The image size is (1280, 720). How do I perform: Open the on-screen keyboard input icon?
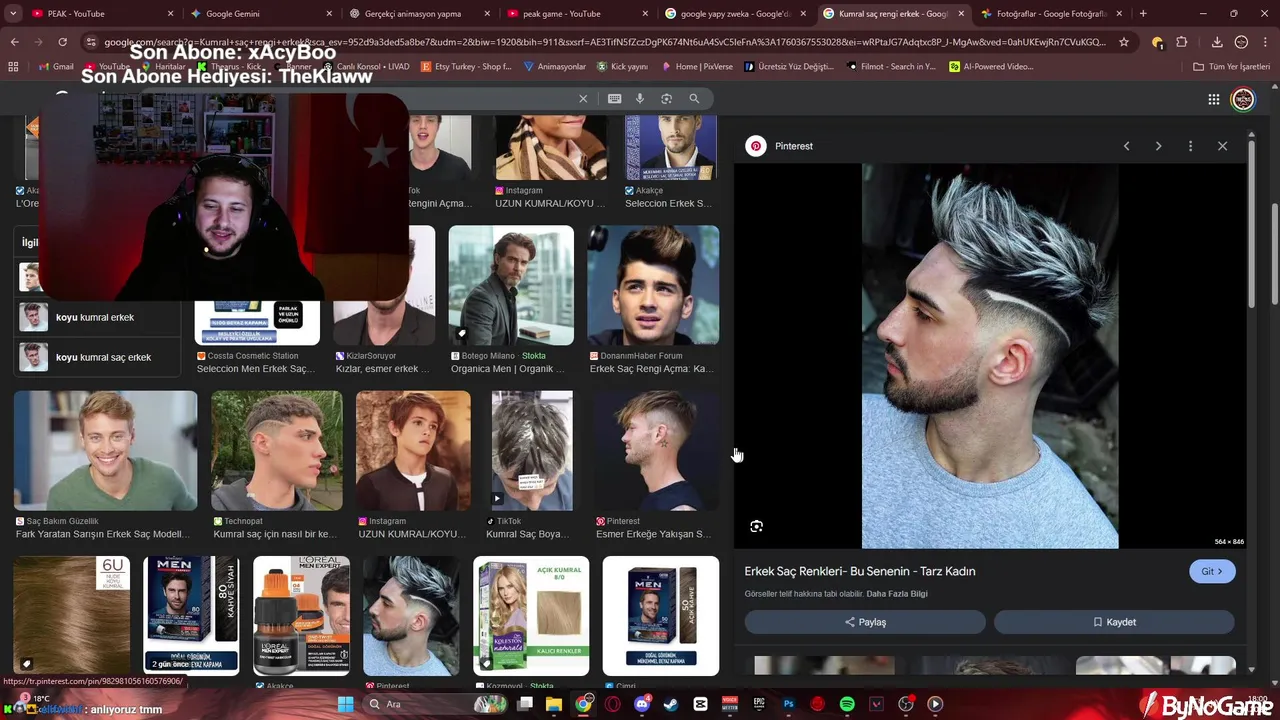(x=614, y=98)
